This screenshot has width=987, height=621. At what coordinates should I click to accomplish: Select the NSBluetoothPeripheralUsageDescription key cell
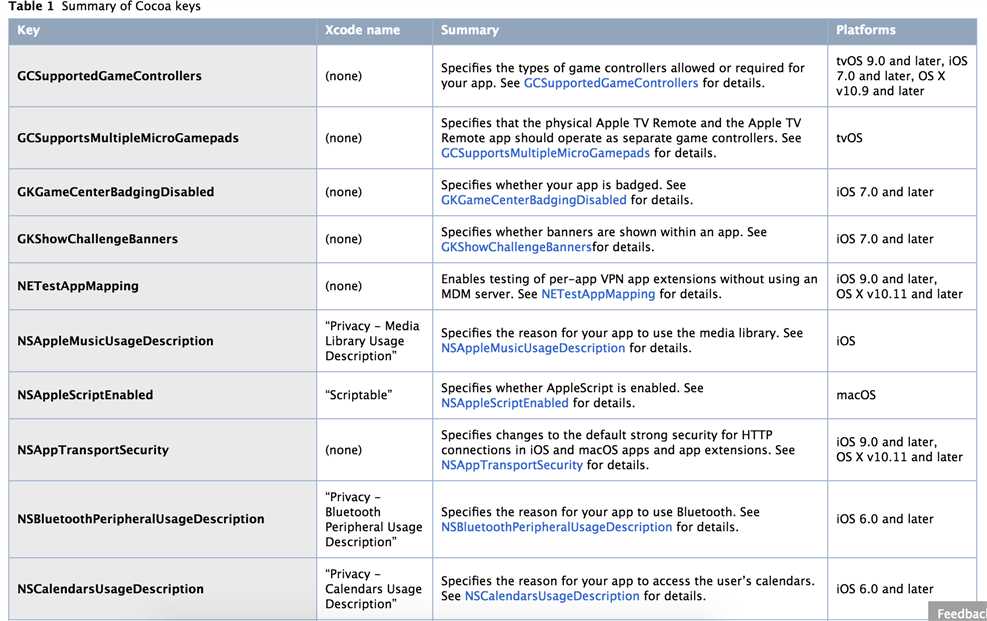pyautogui.click(x=162, y=519)
